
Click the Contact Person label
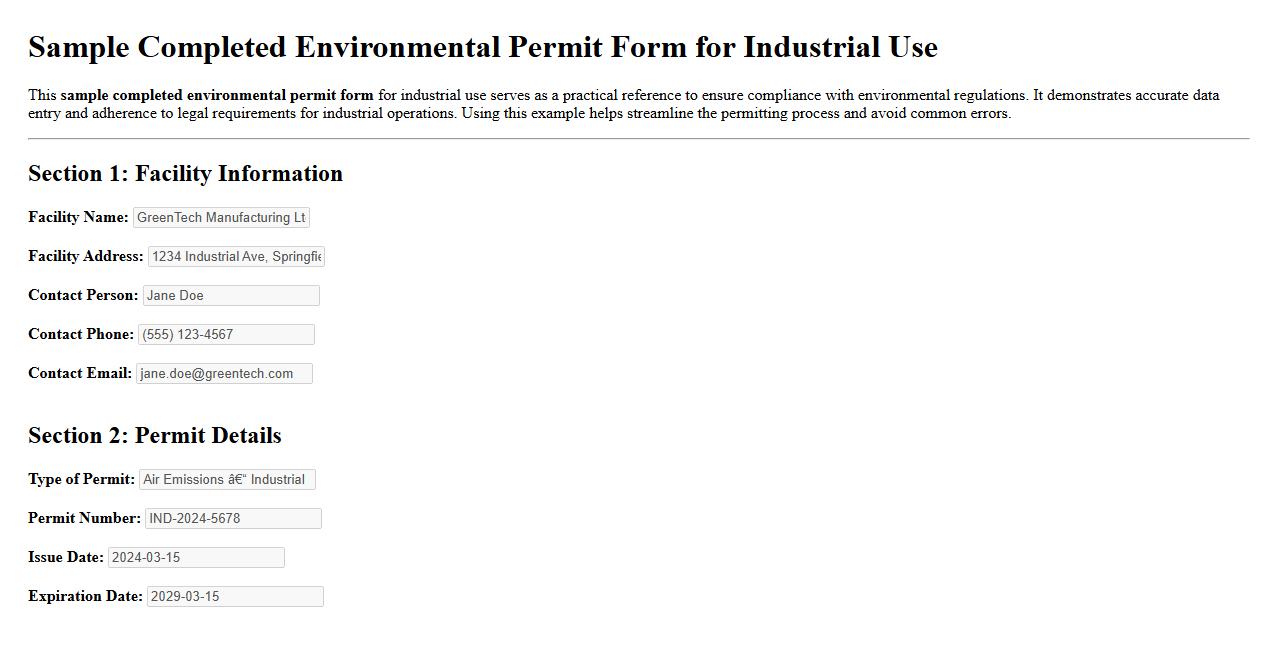81,295
